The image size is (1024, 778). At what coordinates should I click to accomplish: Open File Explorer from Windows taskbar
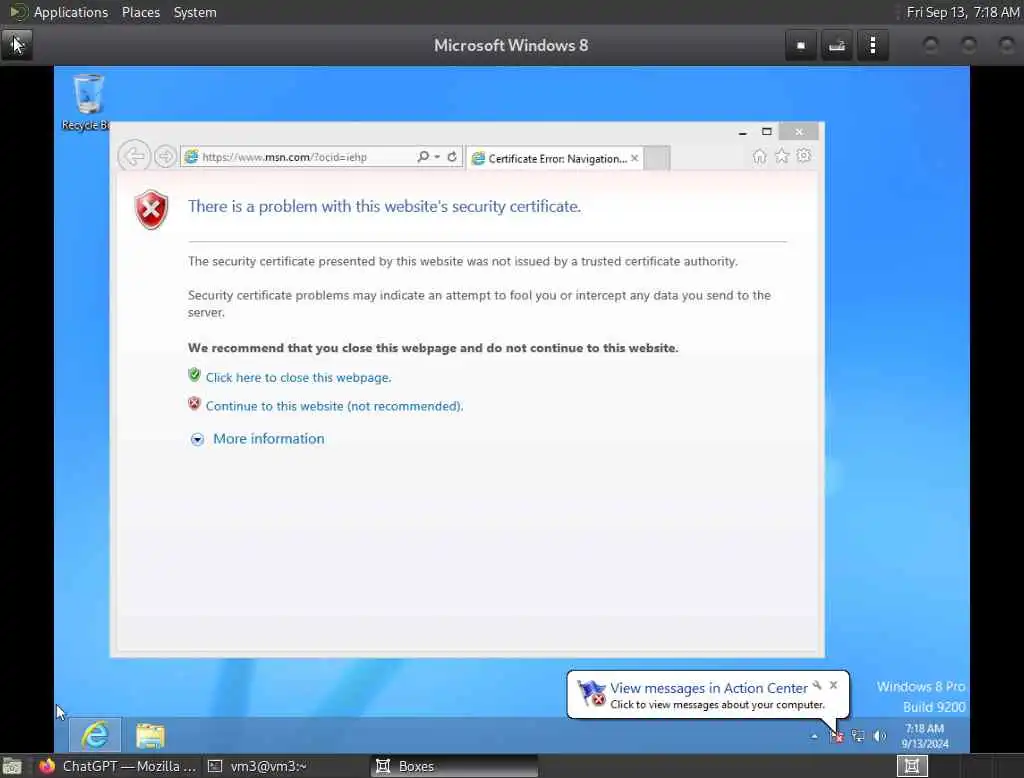150,736
